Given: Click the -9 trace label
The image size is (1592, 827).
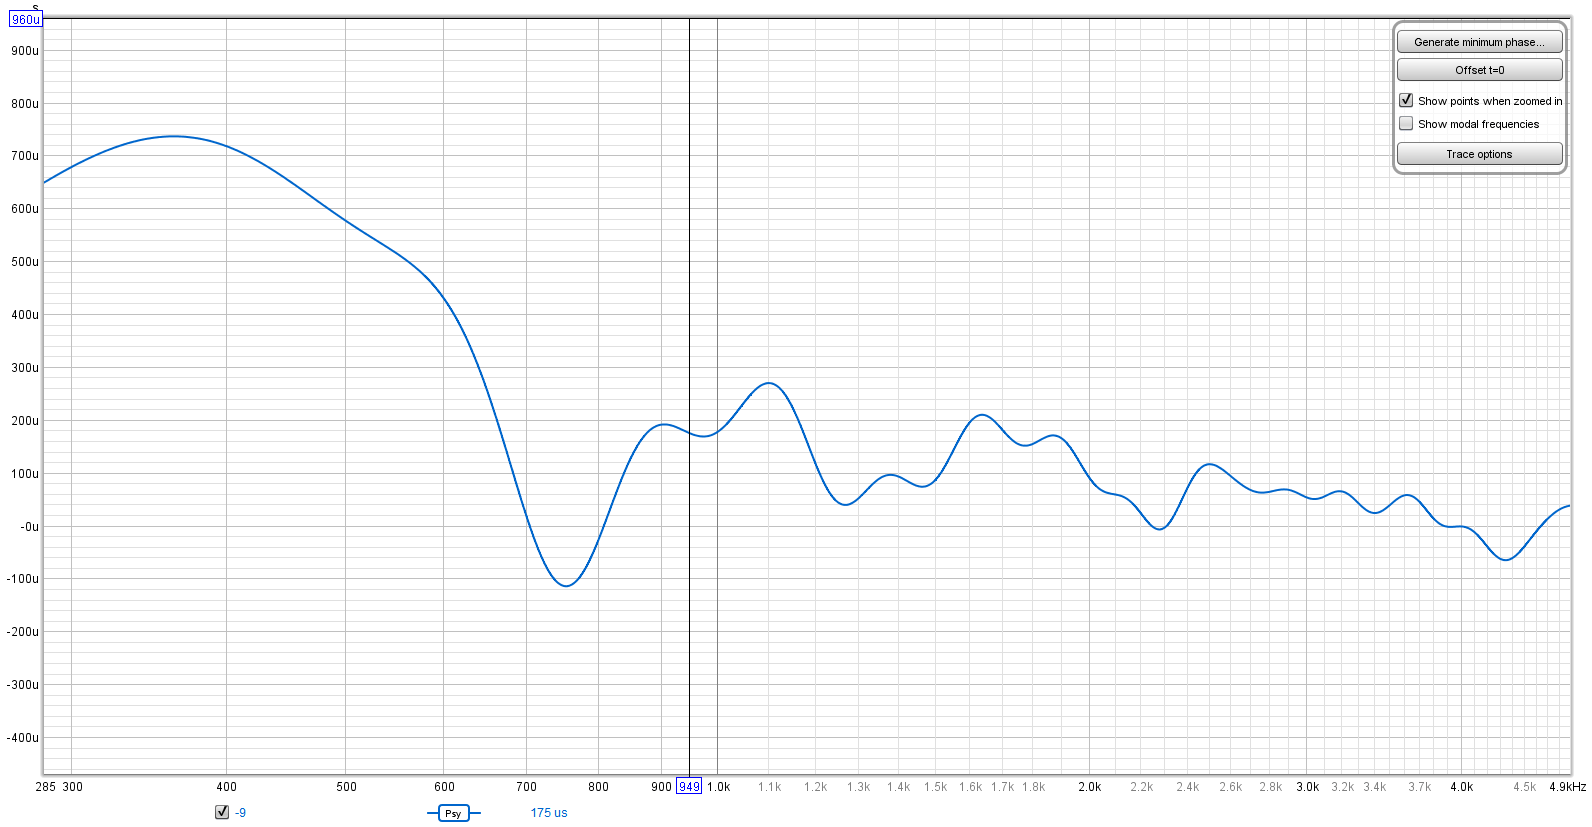Looking at the screenshot, I should point(240,813).
